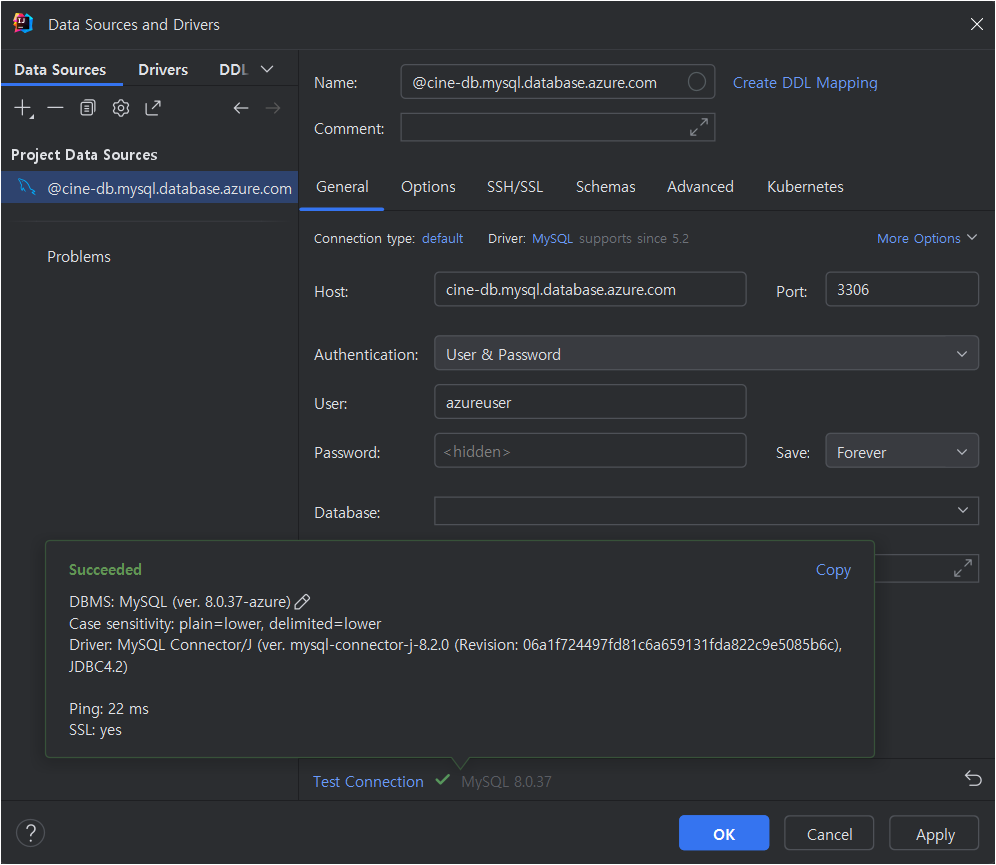Open the Authentication dropdown

pyautogui.click(x=706, y=353)
